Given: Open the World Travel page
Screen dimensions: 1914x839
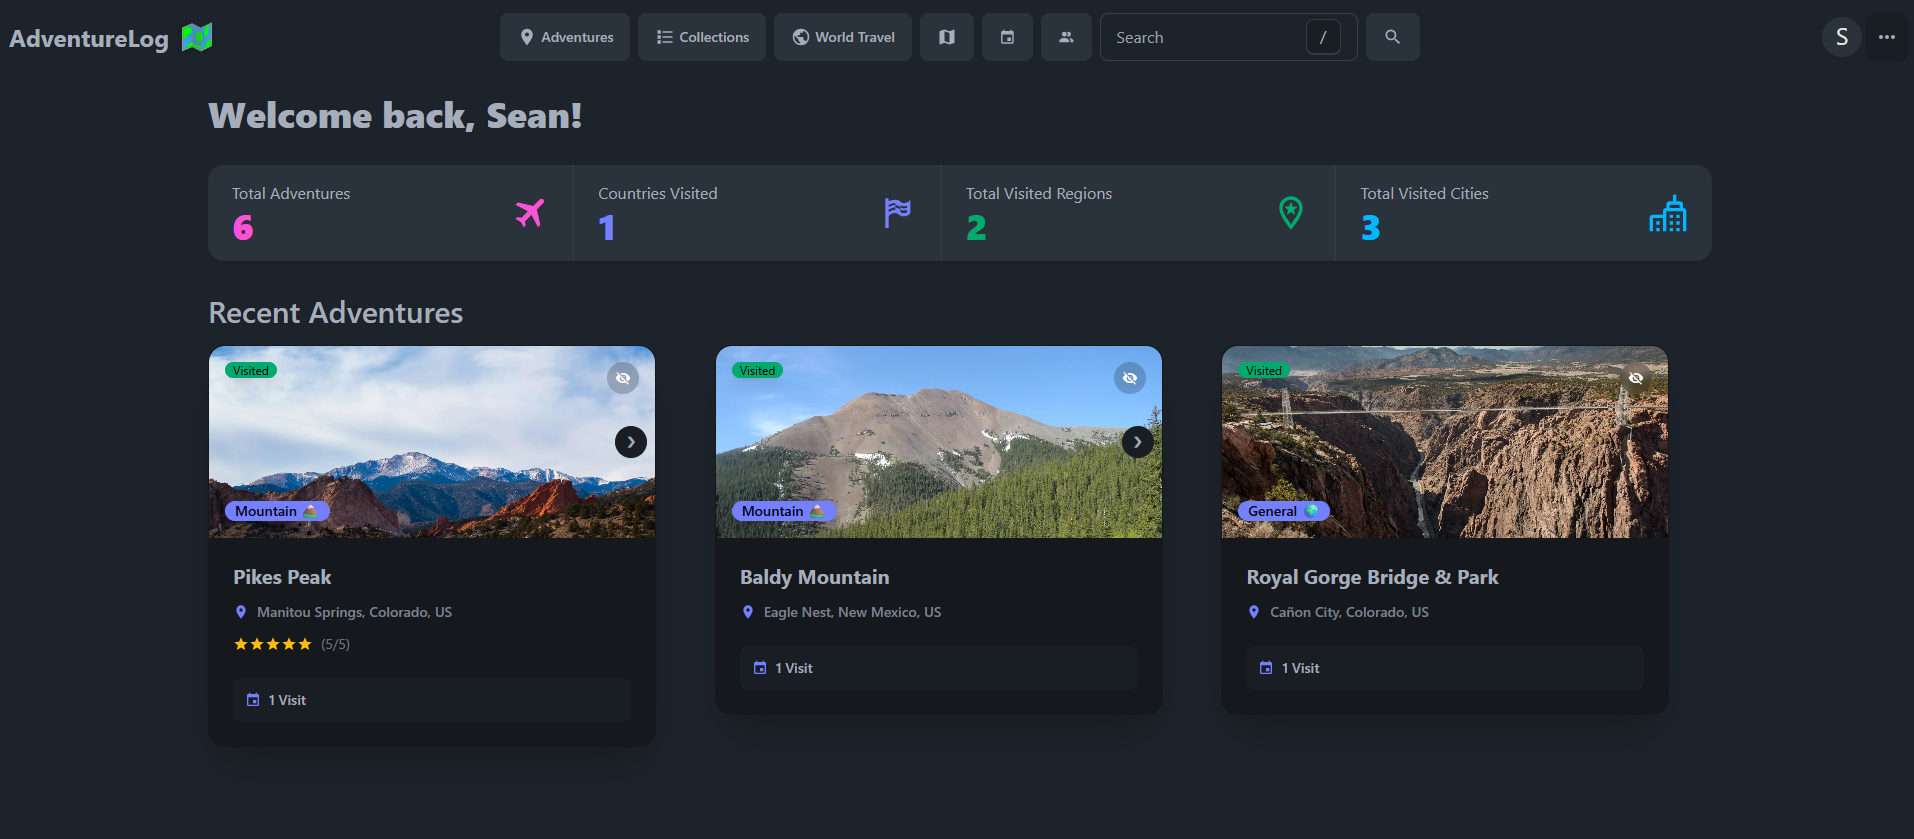Looking at the screenshot, I should [843, 37].
